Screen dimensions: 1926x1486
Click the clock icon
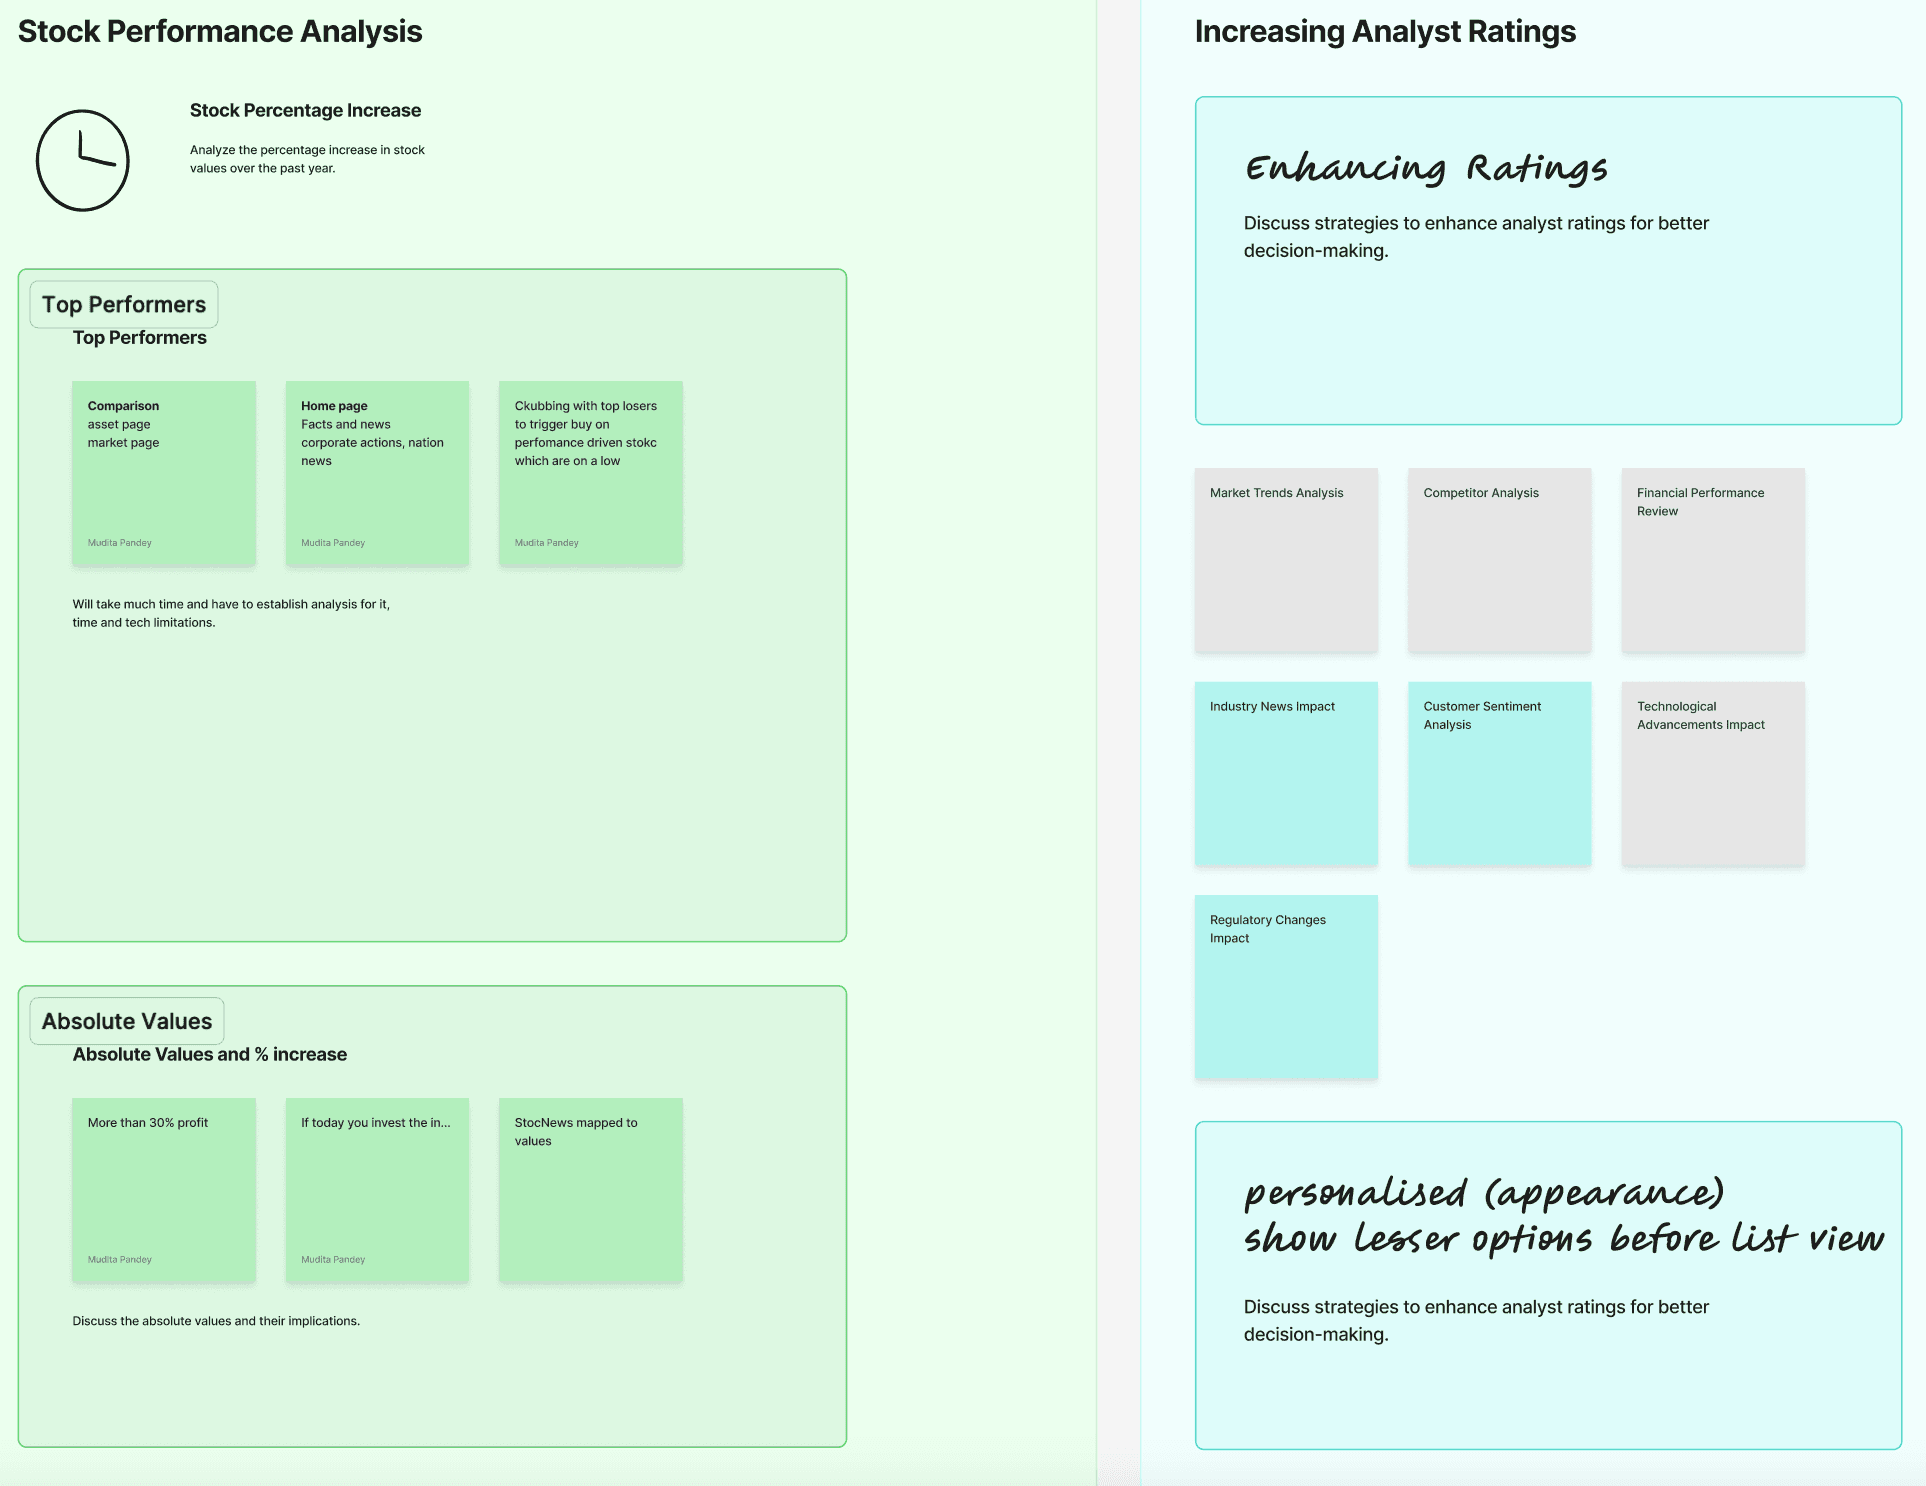point(83,160)
